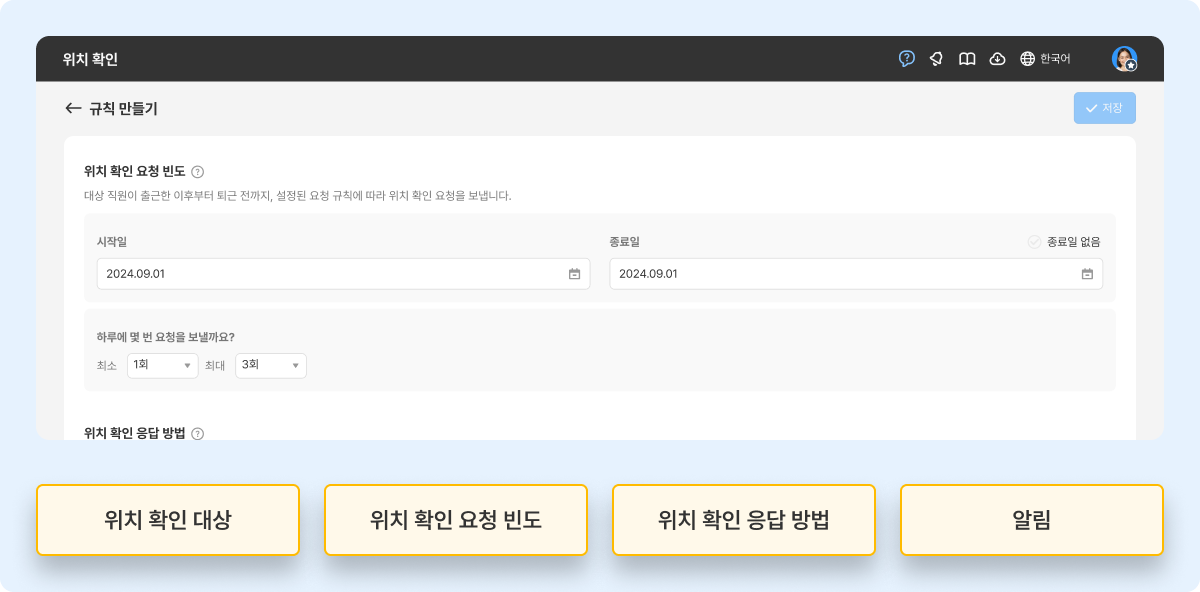Click the help icon next to 위치 확인 응답 방법
Screen dimensions: 1200x592
tap(196, 433)
